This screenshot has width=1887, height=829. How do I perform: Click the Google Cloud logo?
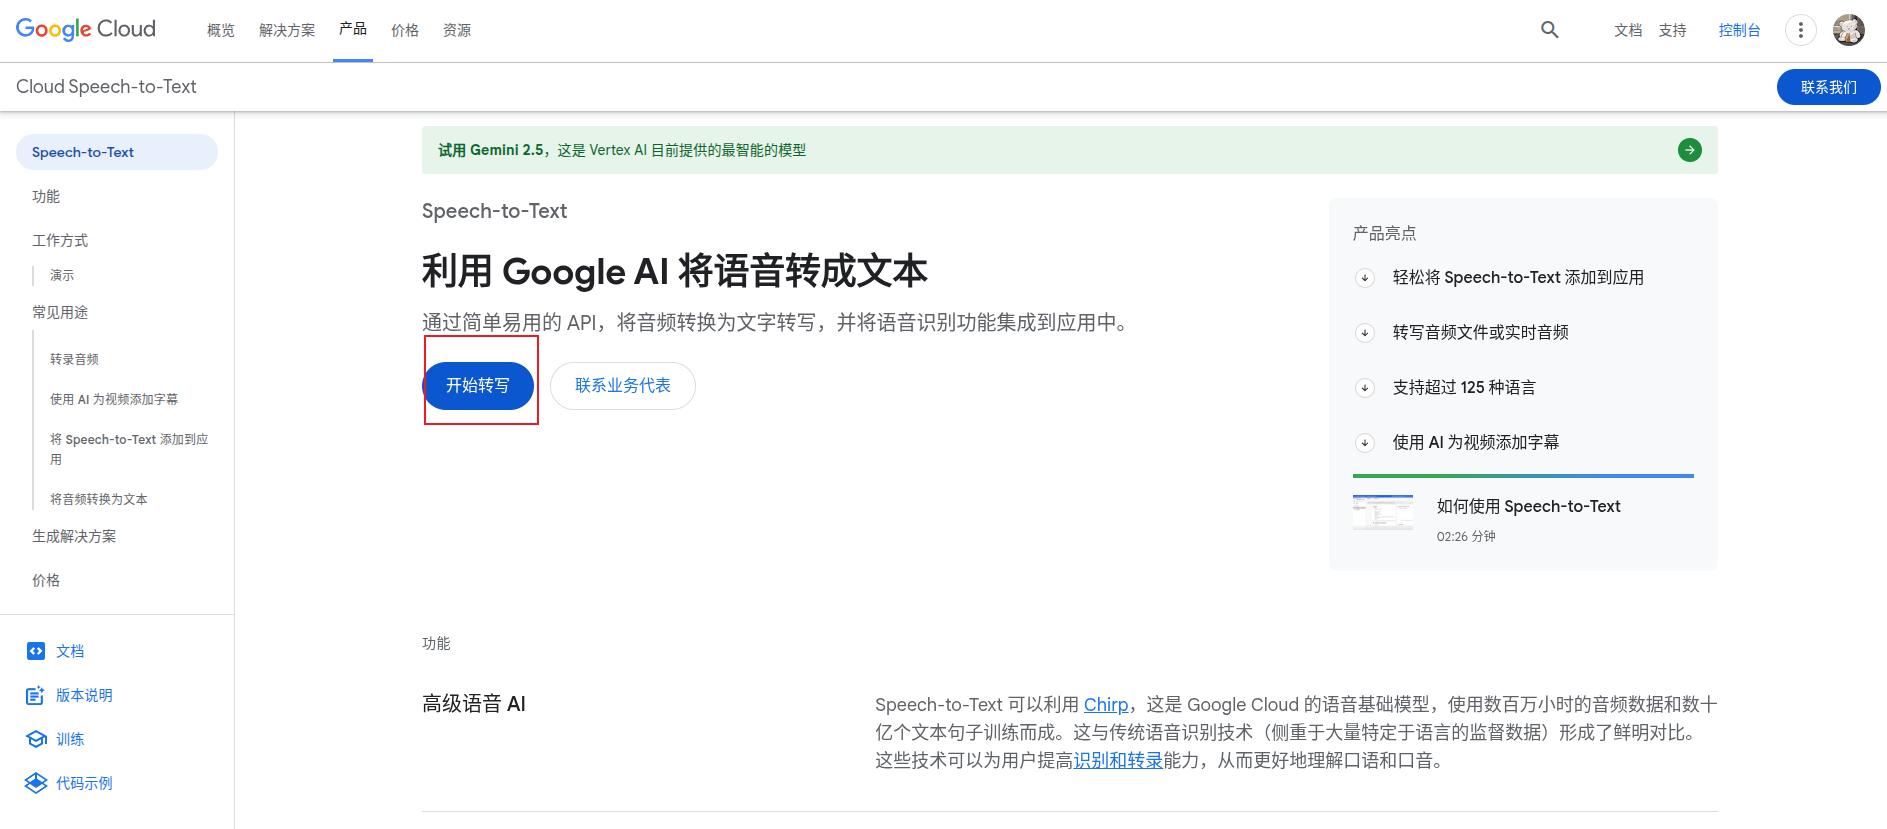coord(86,29)
